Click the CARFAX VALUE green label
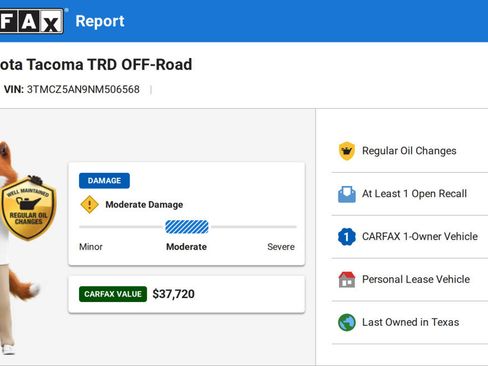488x366 pixels. pyautogui.click(x=113, y=294)
